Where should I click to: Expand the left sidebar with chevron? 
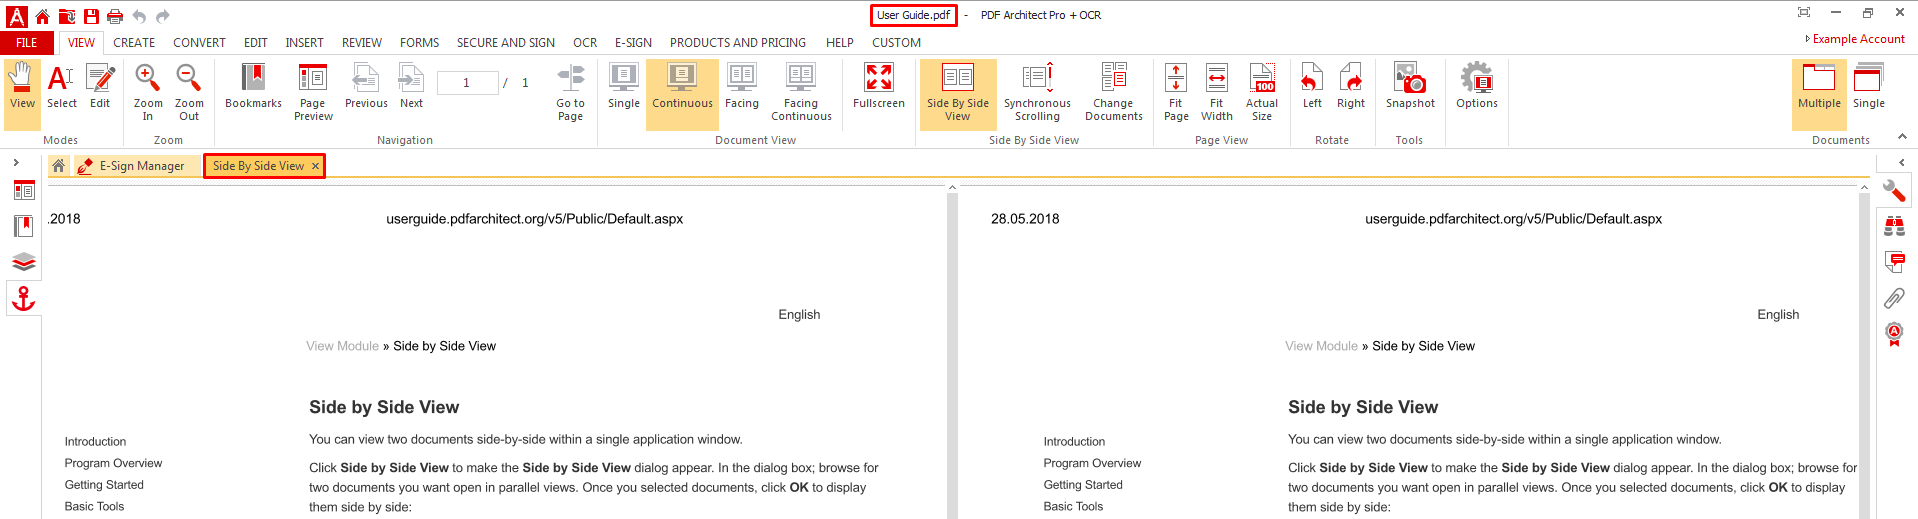tap(16, 162)
